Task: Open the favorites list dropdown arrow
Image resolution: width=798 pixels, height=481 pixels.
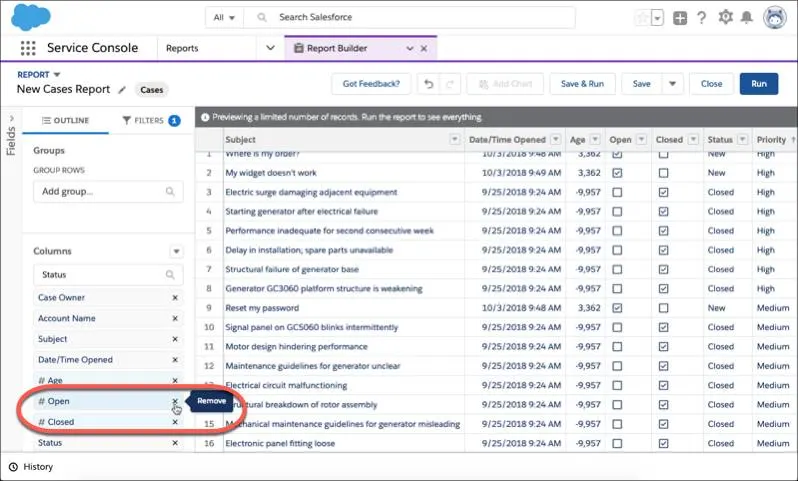Action: [x=658, y=18]
